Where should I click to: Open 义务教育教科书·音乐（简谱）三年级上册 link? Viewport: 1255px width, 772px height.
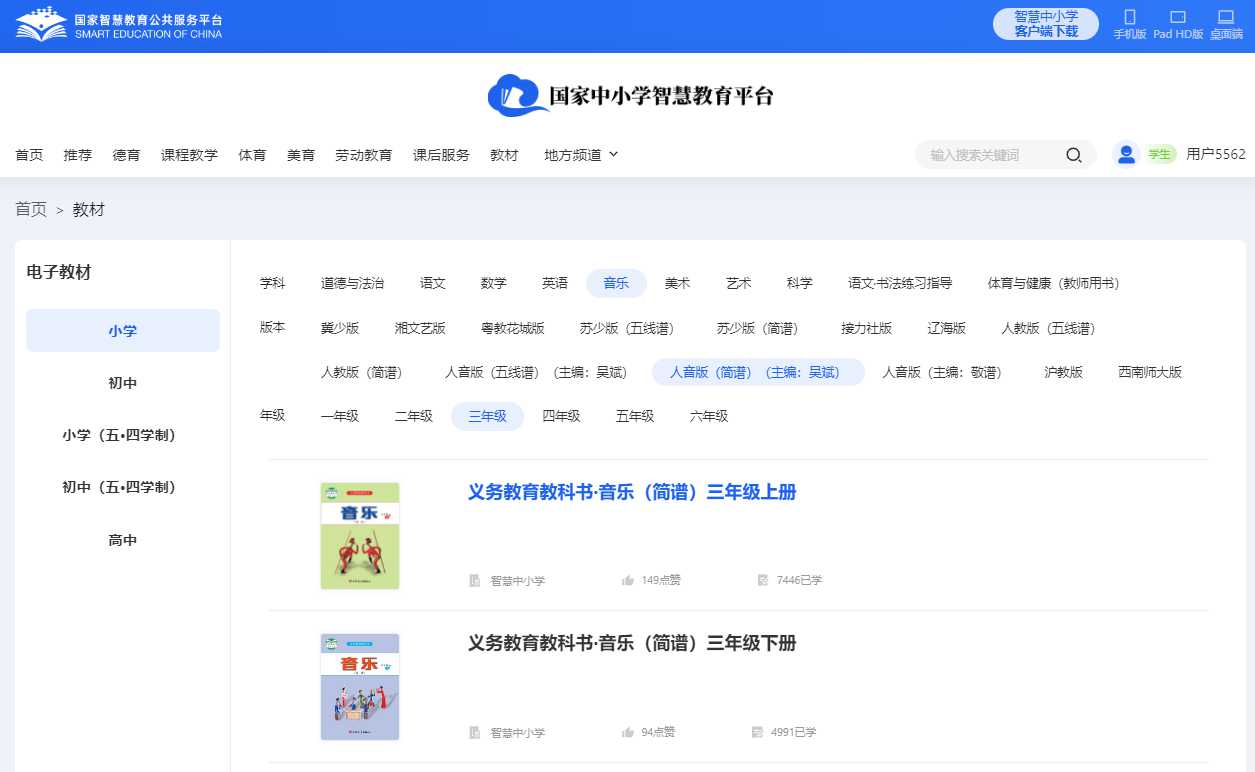click(631, 492)
